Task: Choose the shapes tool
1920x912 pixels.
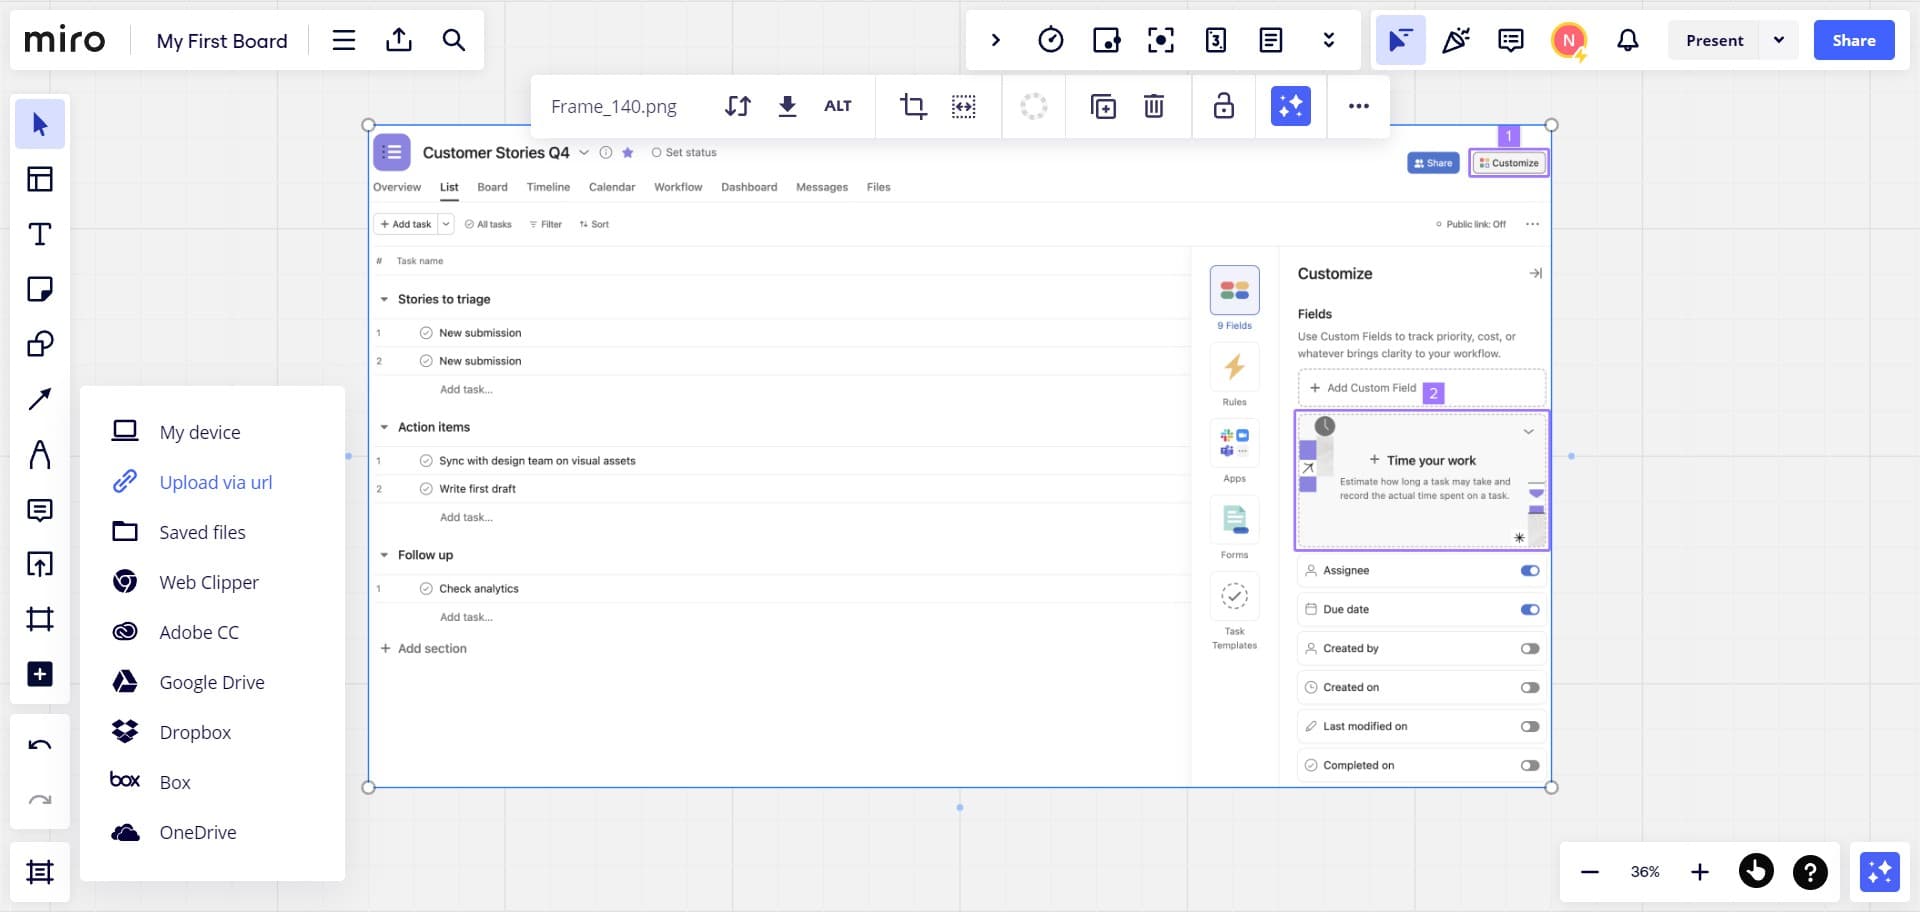Action: click(40, 345)
